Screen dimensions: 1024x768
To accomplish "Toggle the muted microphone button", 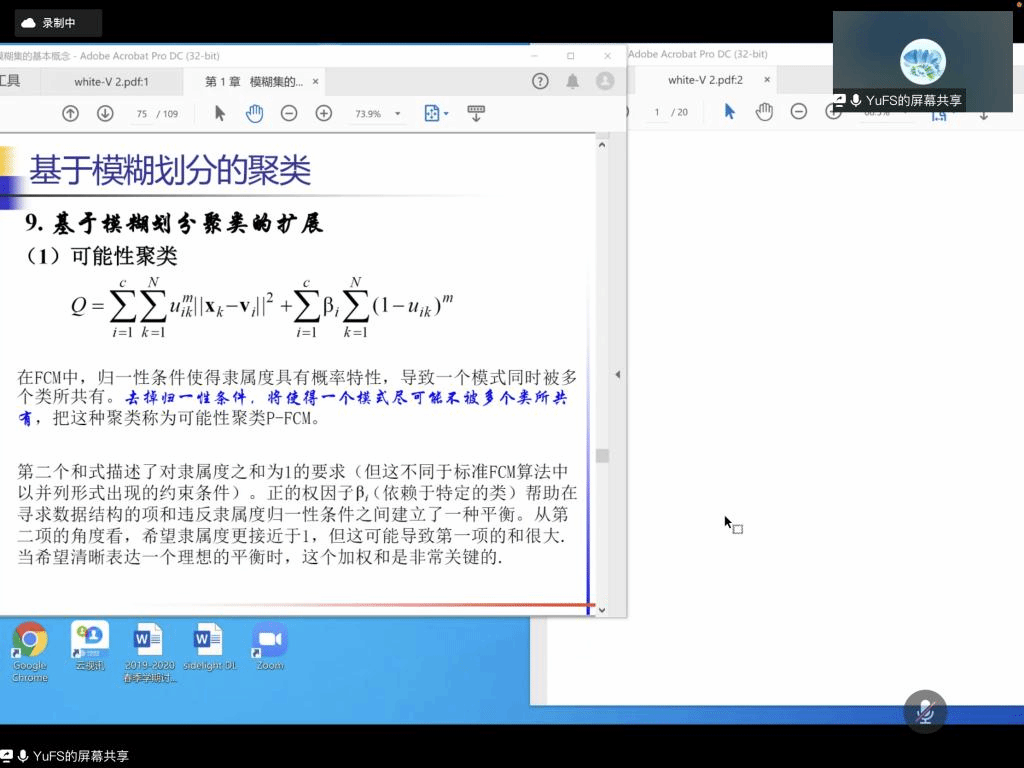I will 925,711.
